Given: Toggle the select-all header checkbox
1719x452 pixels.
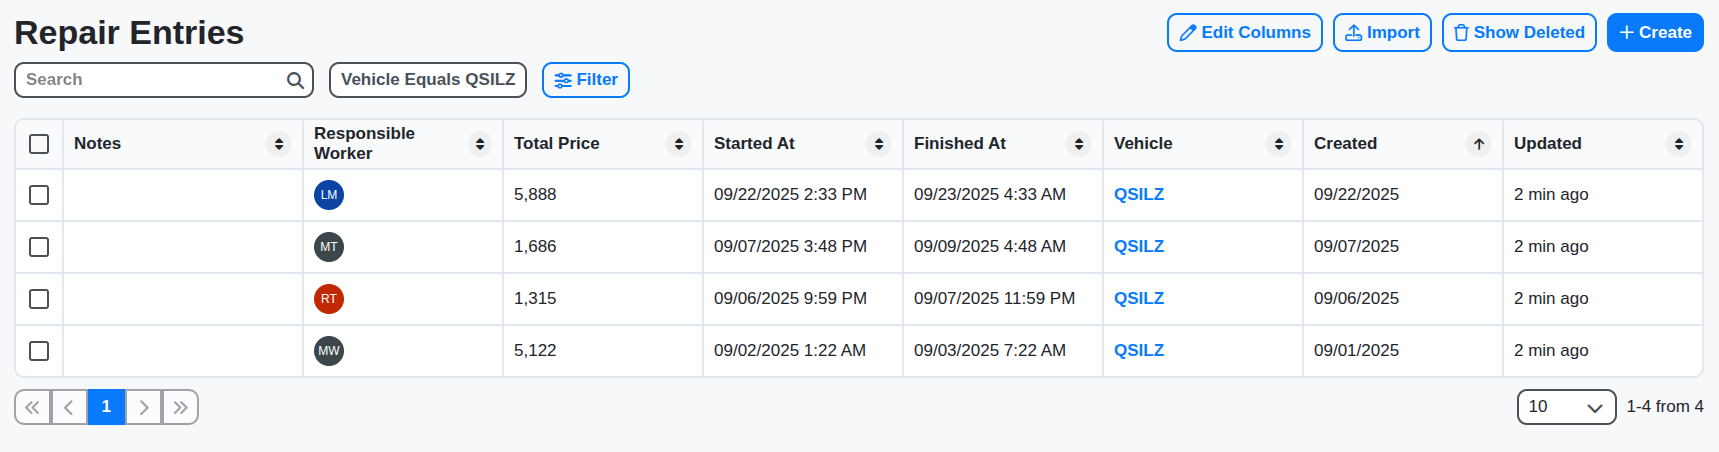Looking at the screenshot, I should coord(39,144).
